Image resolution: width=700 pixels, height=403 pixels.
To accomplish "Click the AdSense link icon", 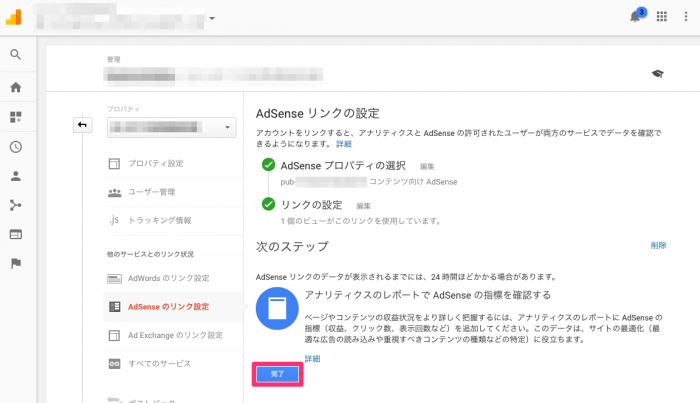I will [114, 307].
